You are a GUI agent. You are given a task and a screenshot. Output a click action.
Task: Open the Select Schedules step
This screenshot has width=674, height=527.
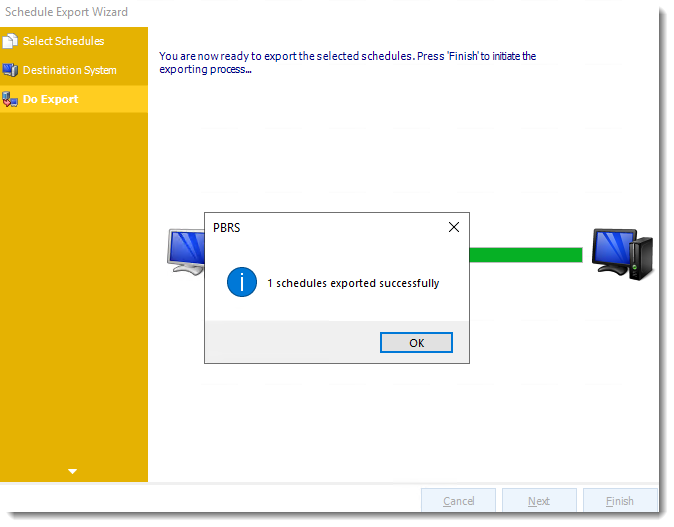(74, 41)
